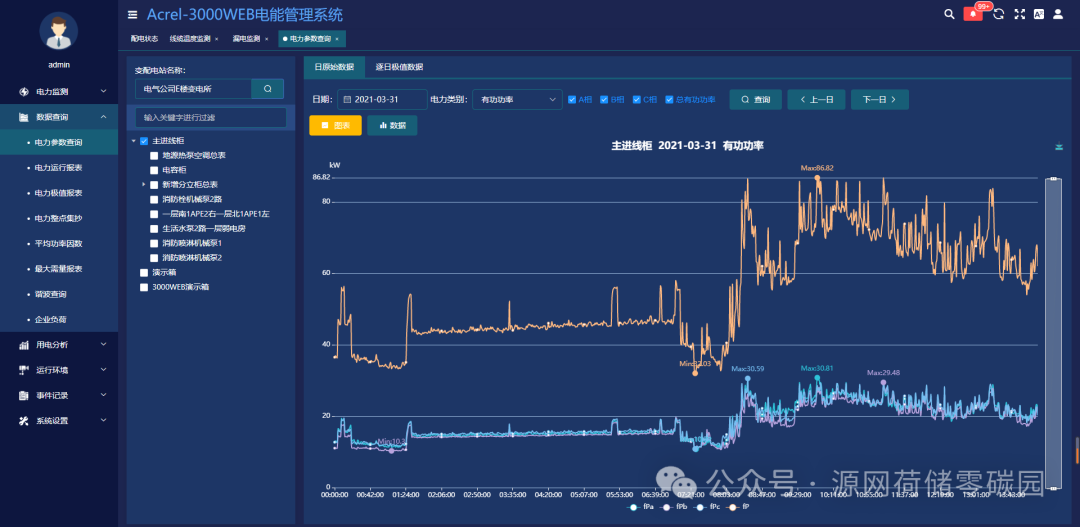Close the 线缆温度监测 tab with its x

(216, 39)
